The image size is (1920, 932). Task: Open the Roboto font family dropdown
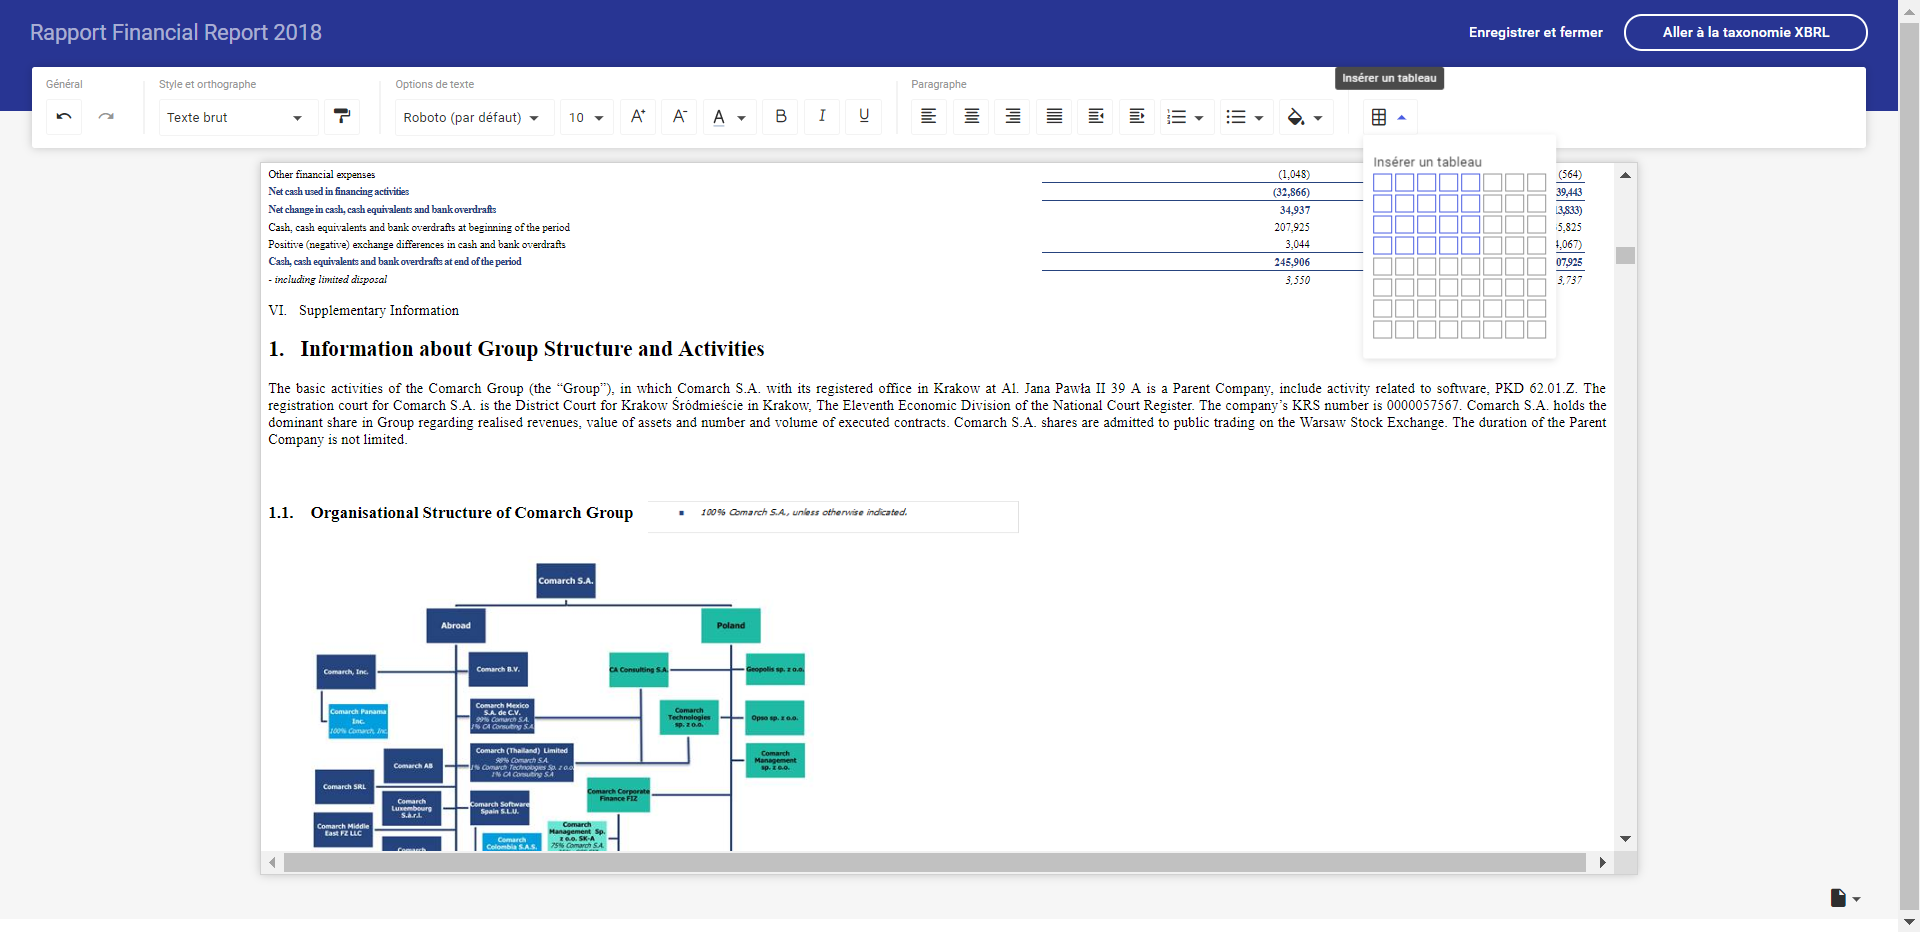[x=473, y=117]
